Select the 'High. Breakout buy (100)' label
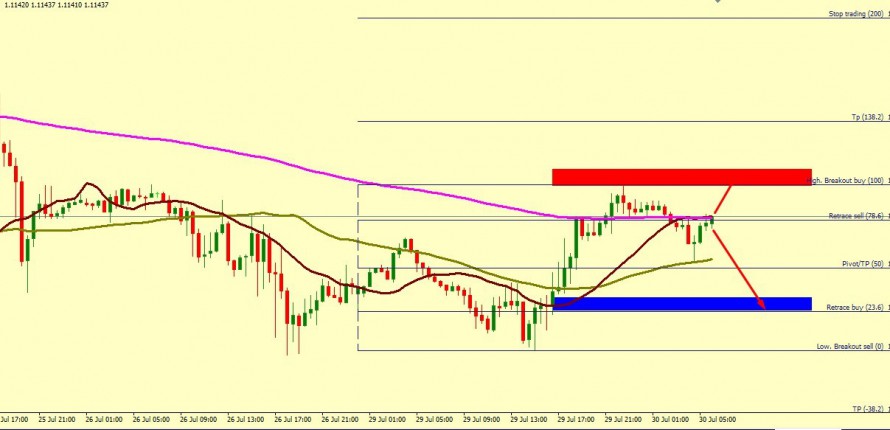This screenshot has height=430, width=890. (x=849, y=181)
